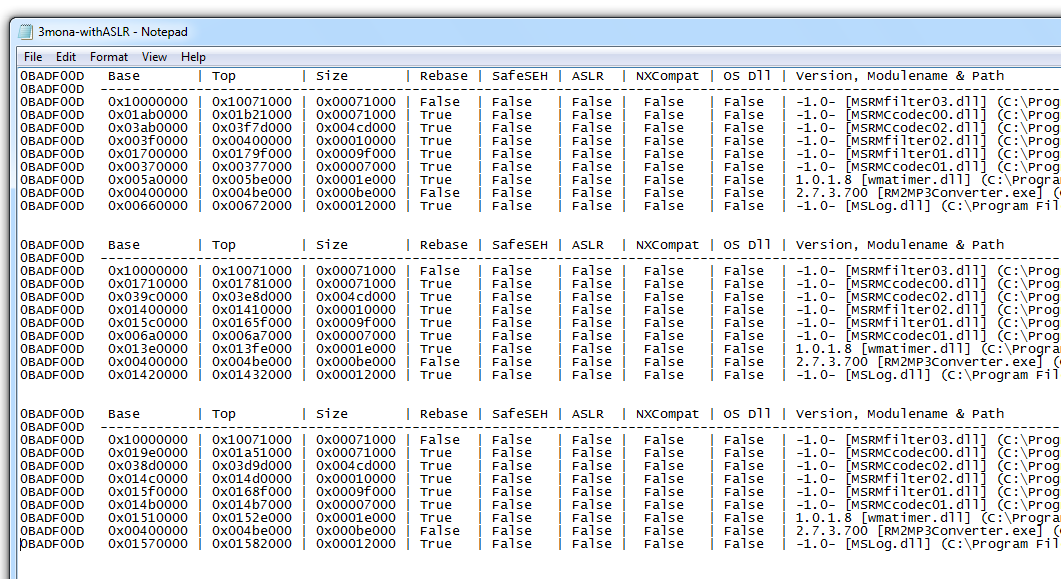Click [MSRMfilter03.dll] in the first table
Viewport: 1061px width, 579px height.
point(916,102)
